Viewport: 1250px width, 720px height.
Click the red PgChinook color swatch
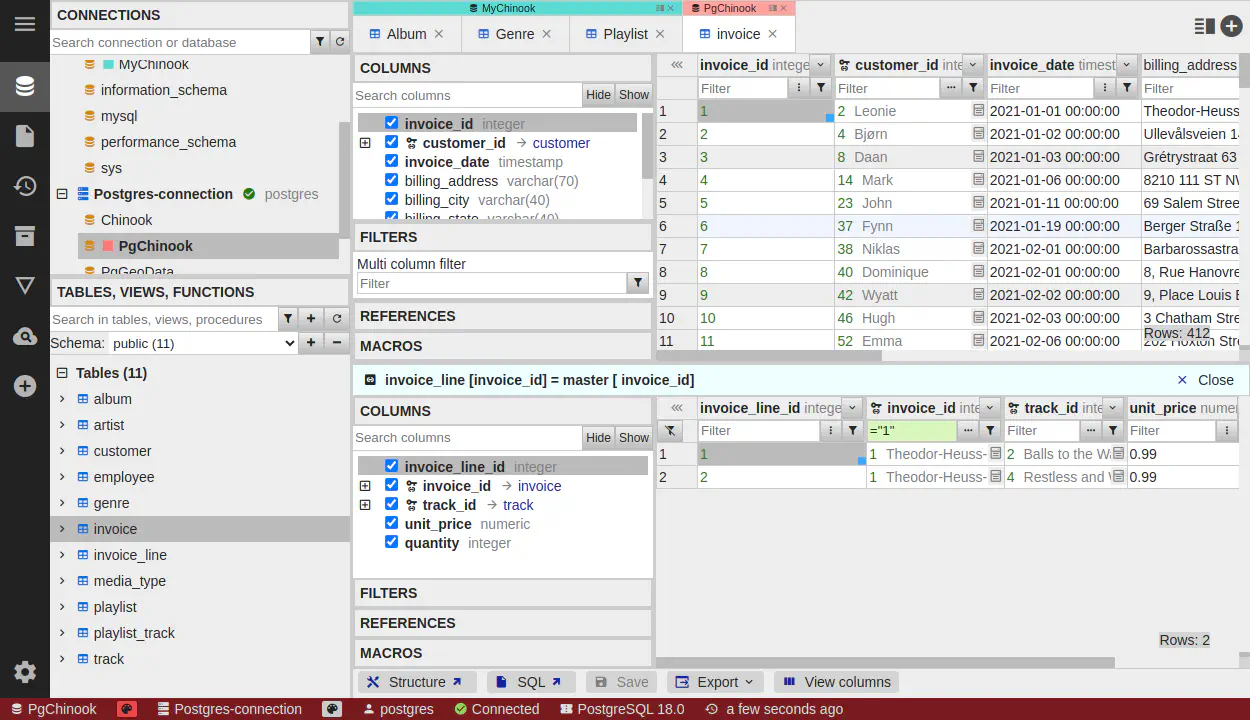(108, 246)
